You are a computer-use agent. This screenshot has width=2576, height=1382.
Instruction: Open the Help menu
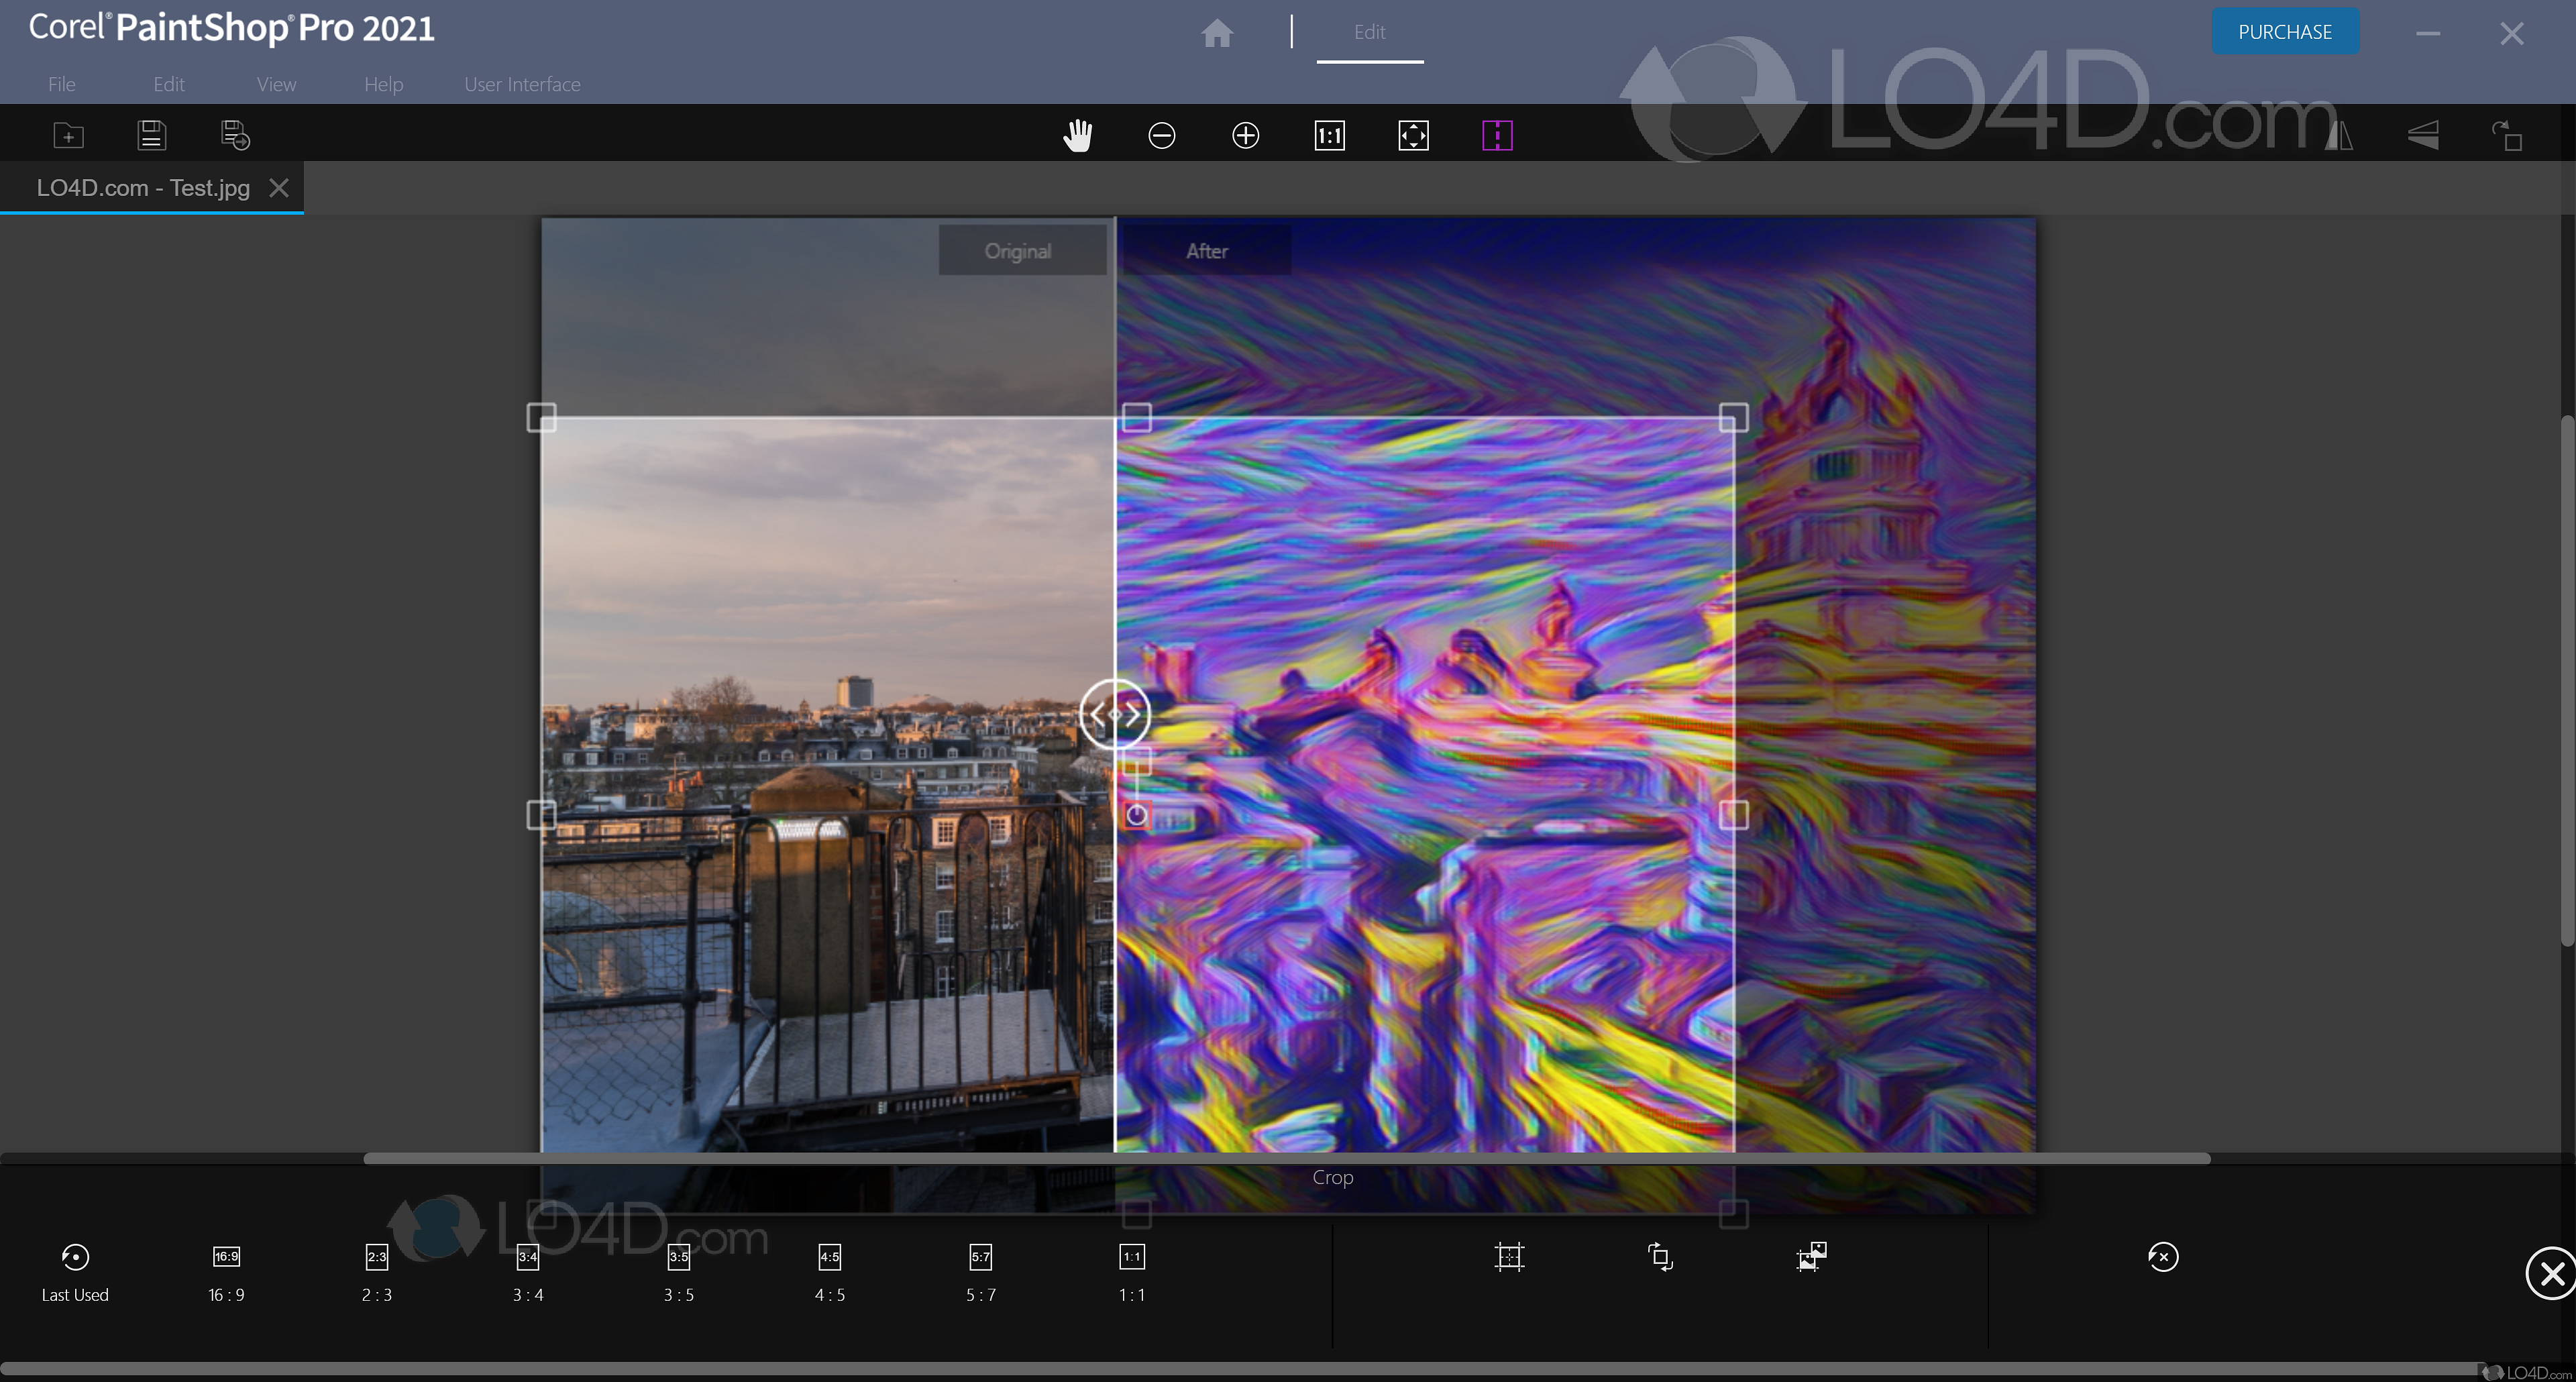[x=383, y=84]
